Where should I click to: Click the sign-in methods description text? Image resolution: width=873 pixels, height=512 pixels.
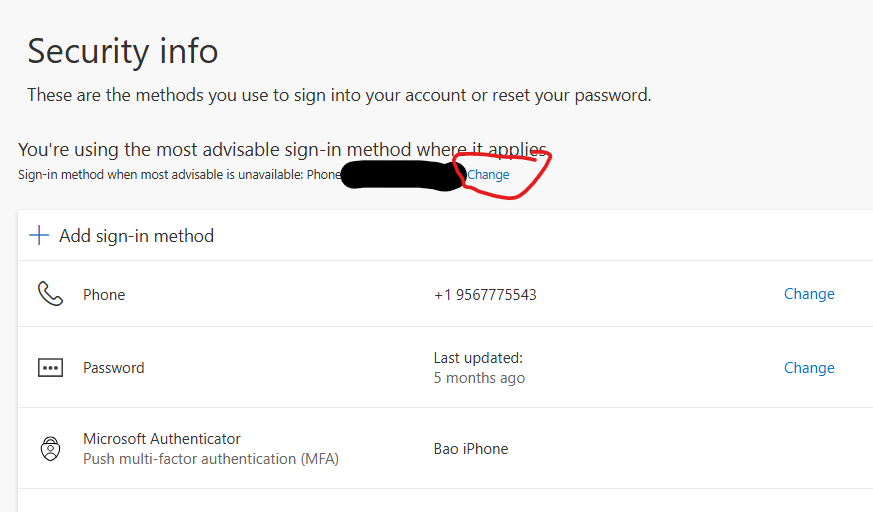click(339, 95)
